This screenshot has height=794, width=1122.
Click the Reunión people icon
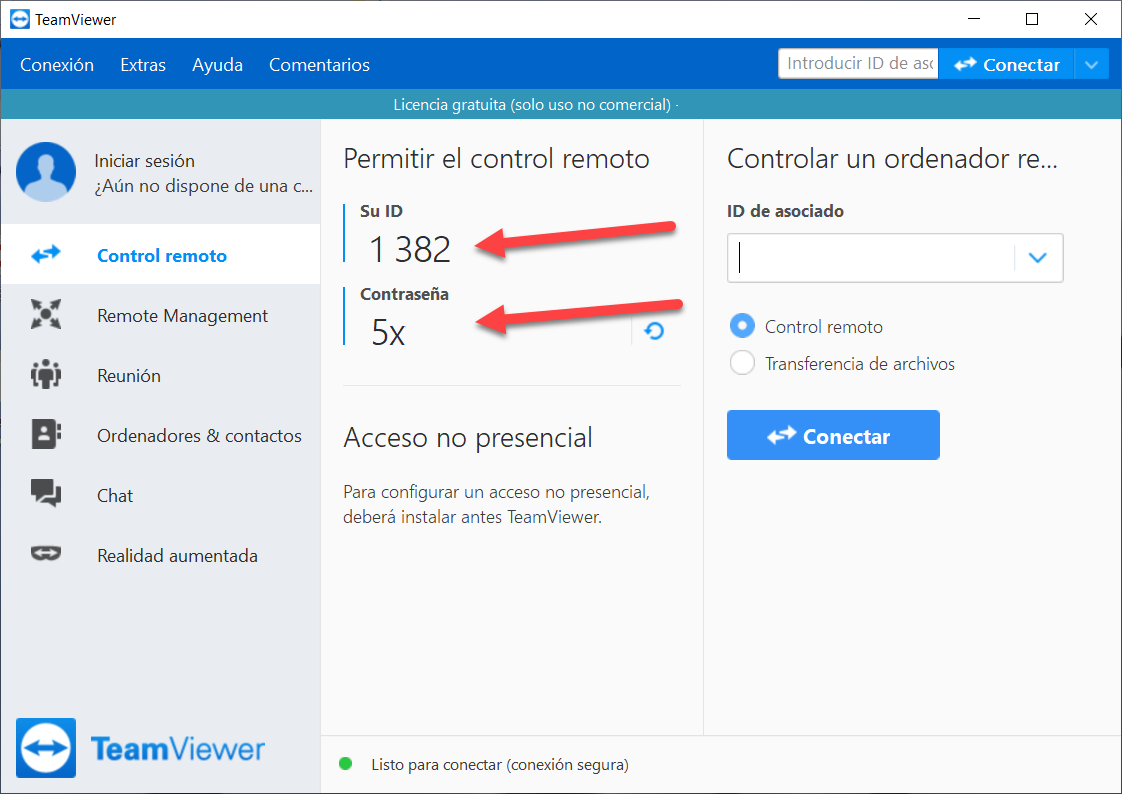[46, 375]
